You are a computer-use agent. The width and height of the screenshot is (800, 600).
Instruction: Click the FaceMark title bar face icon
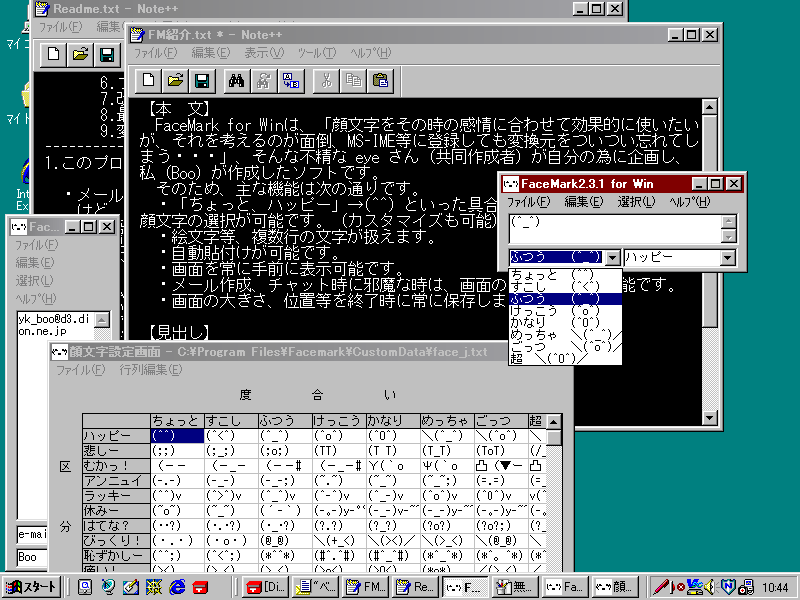point(511,184)
